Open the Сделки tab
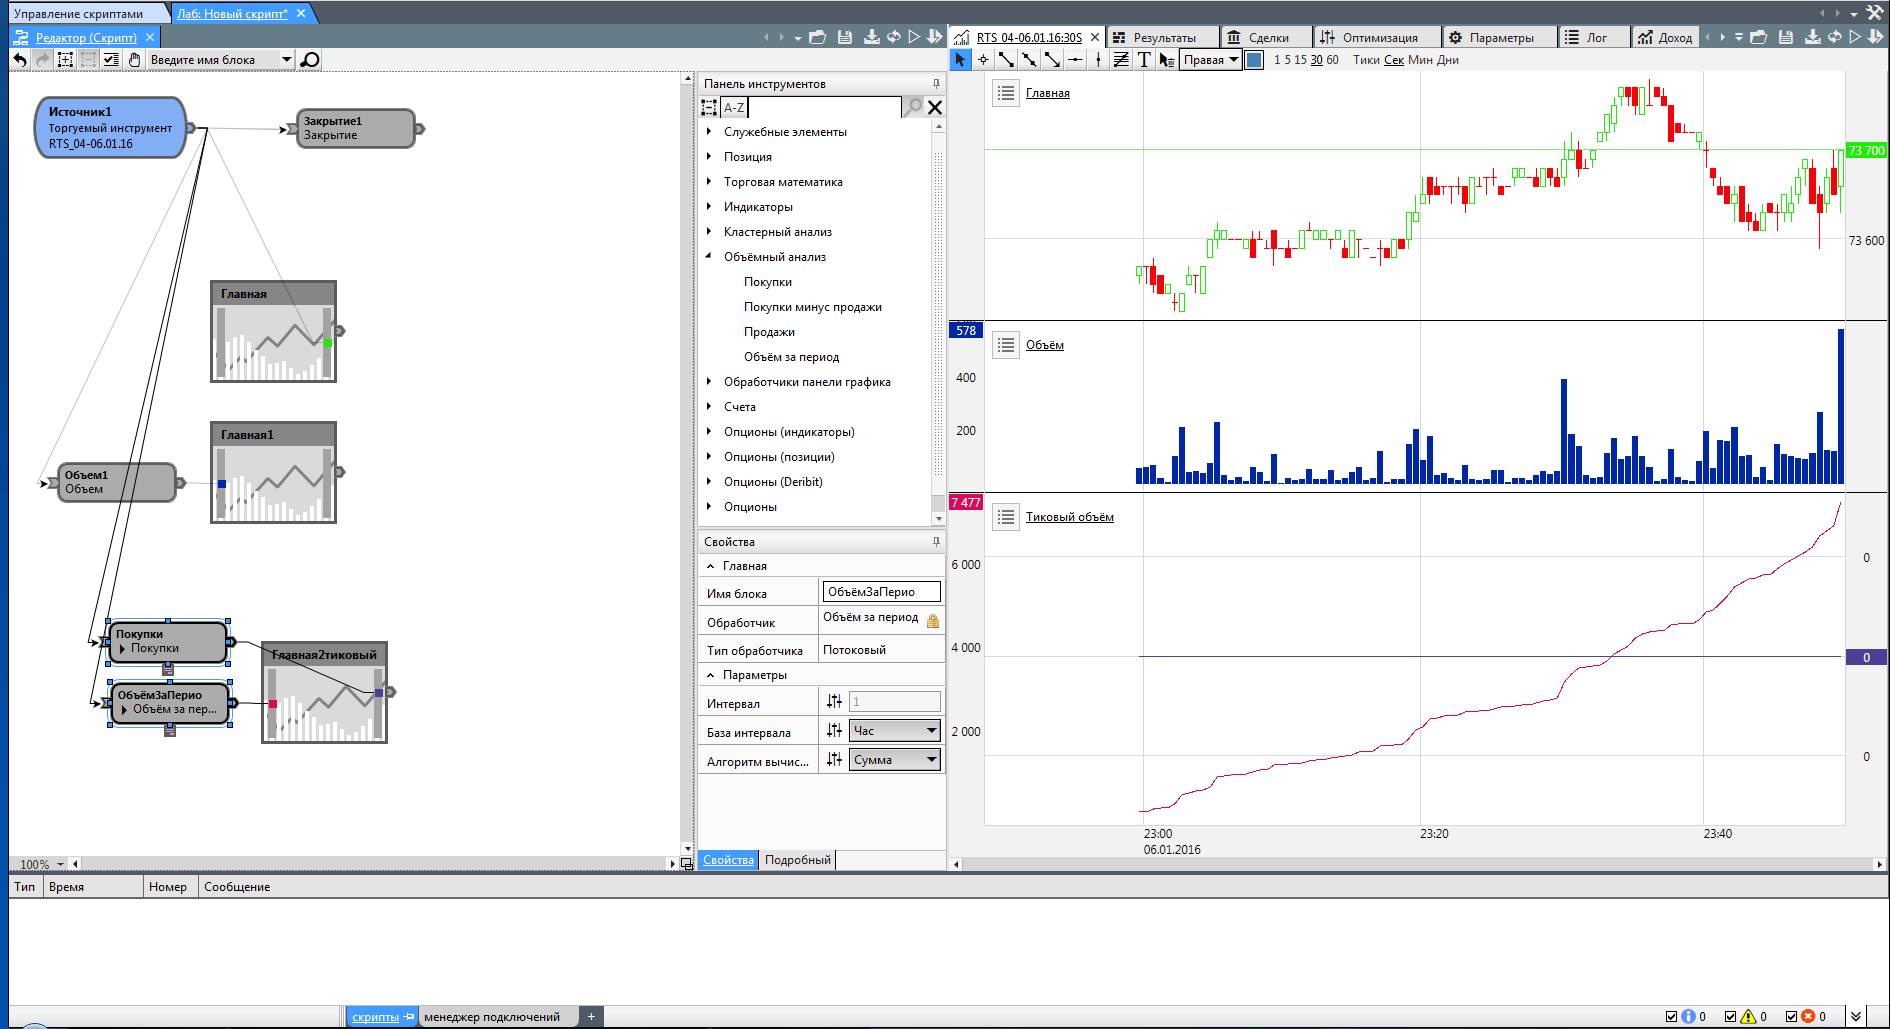 tap(1268, 38)
